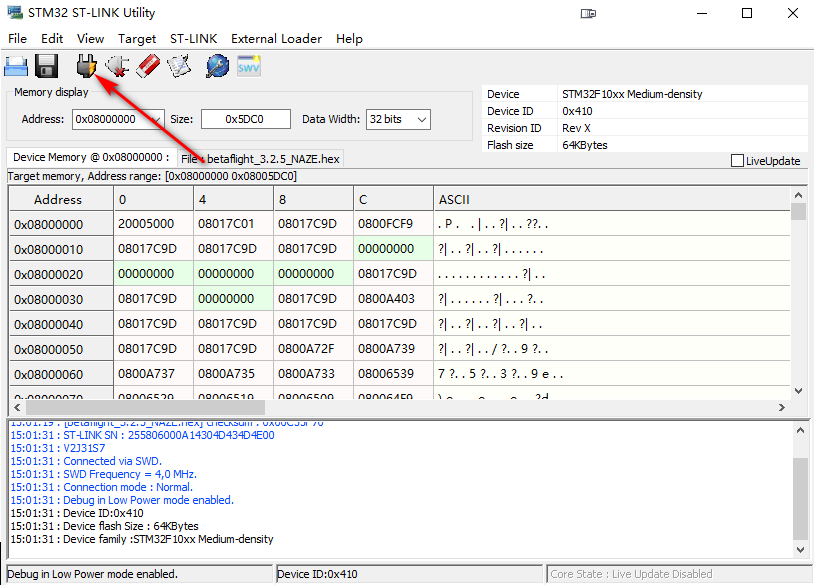Viewport: 814px width, 585px height.
Task: Open the SWV viewer icon
Action: 248,67
